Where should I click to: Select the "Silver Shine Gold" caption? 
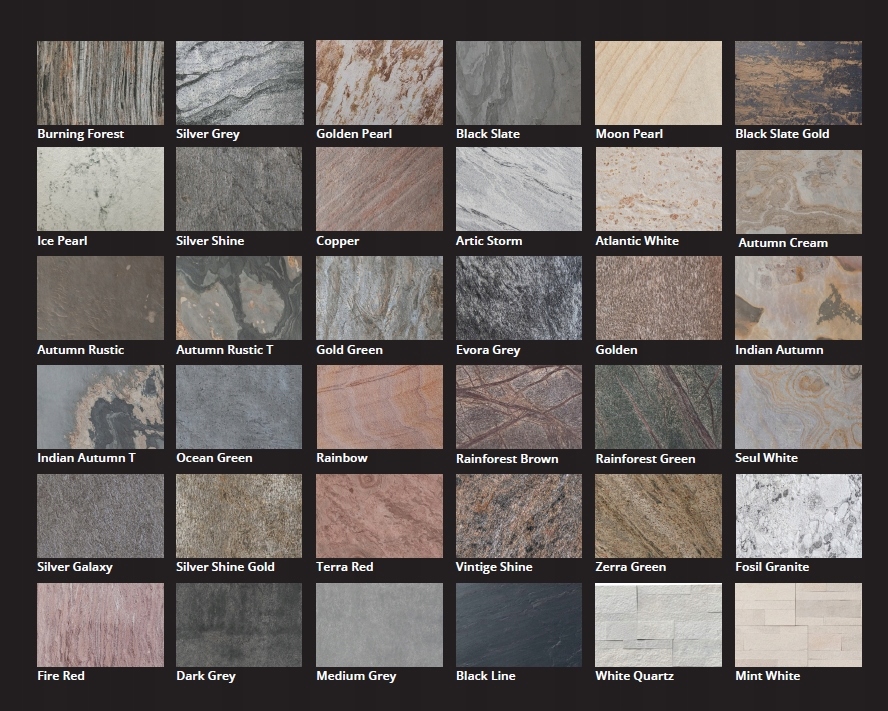(x=225, y=567)
